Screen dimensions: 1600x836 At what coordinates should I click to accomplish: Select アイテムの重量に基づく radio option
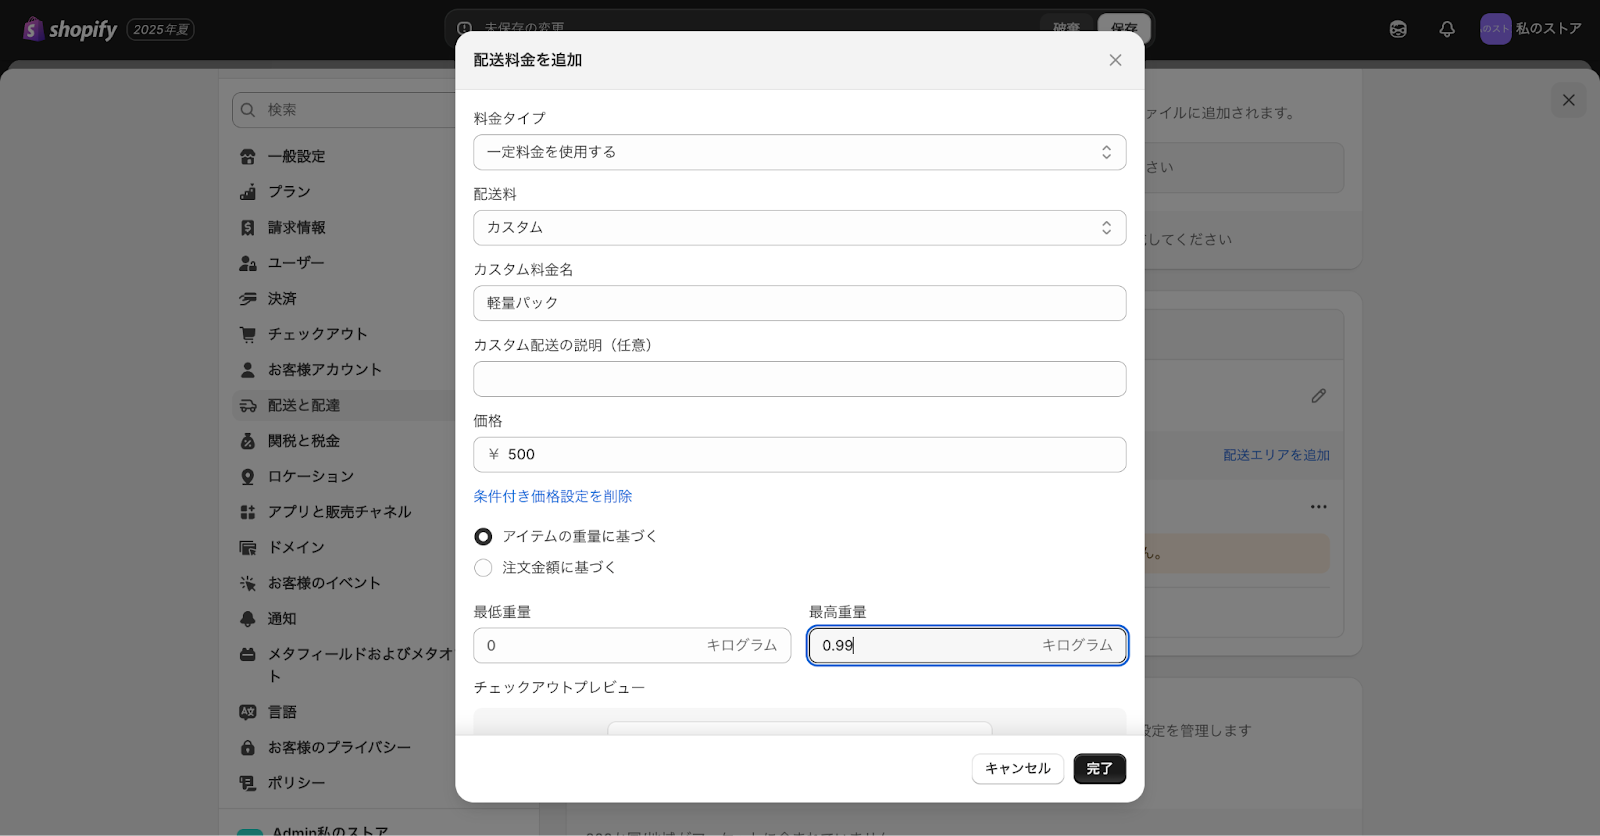pos(483,537)
